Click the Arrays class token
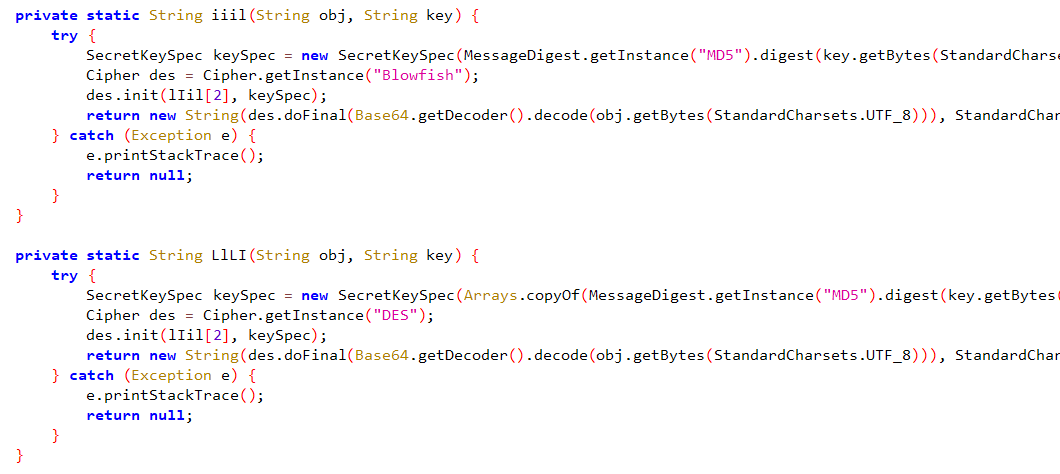This screenshot has width=1060, height=474. [x=489, y=295]
